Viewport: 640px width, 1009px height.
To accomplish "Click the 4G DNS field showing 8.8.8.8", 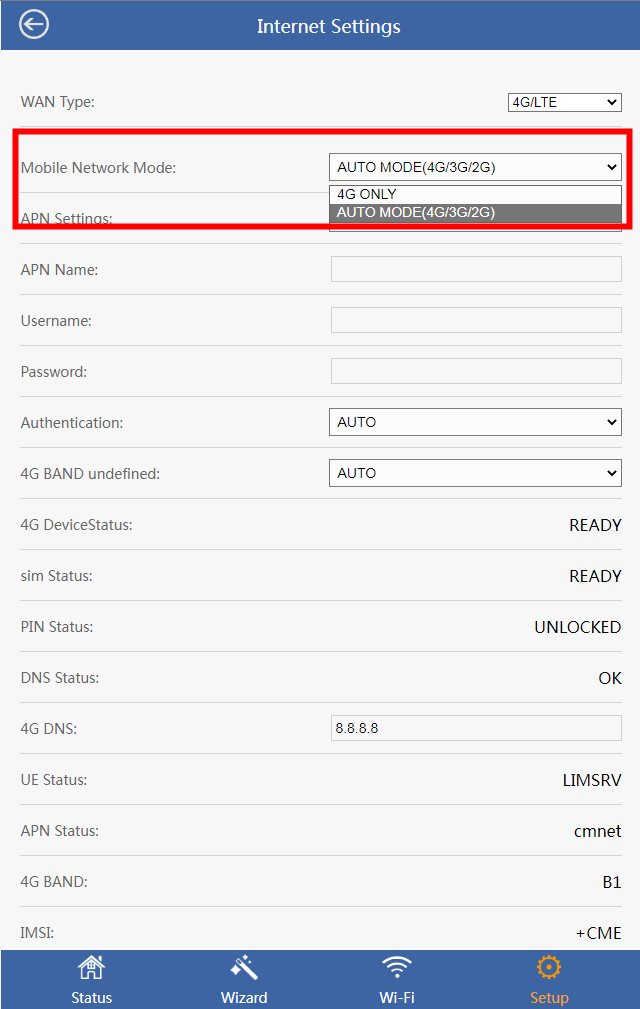I will [x=476, y=728].
